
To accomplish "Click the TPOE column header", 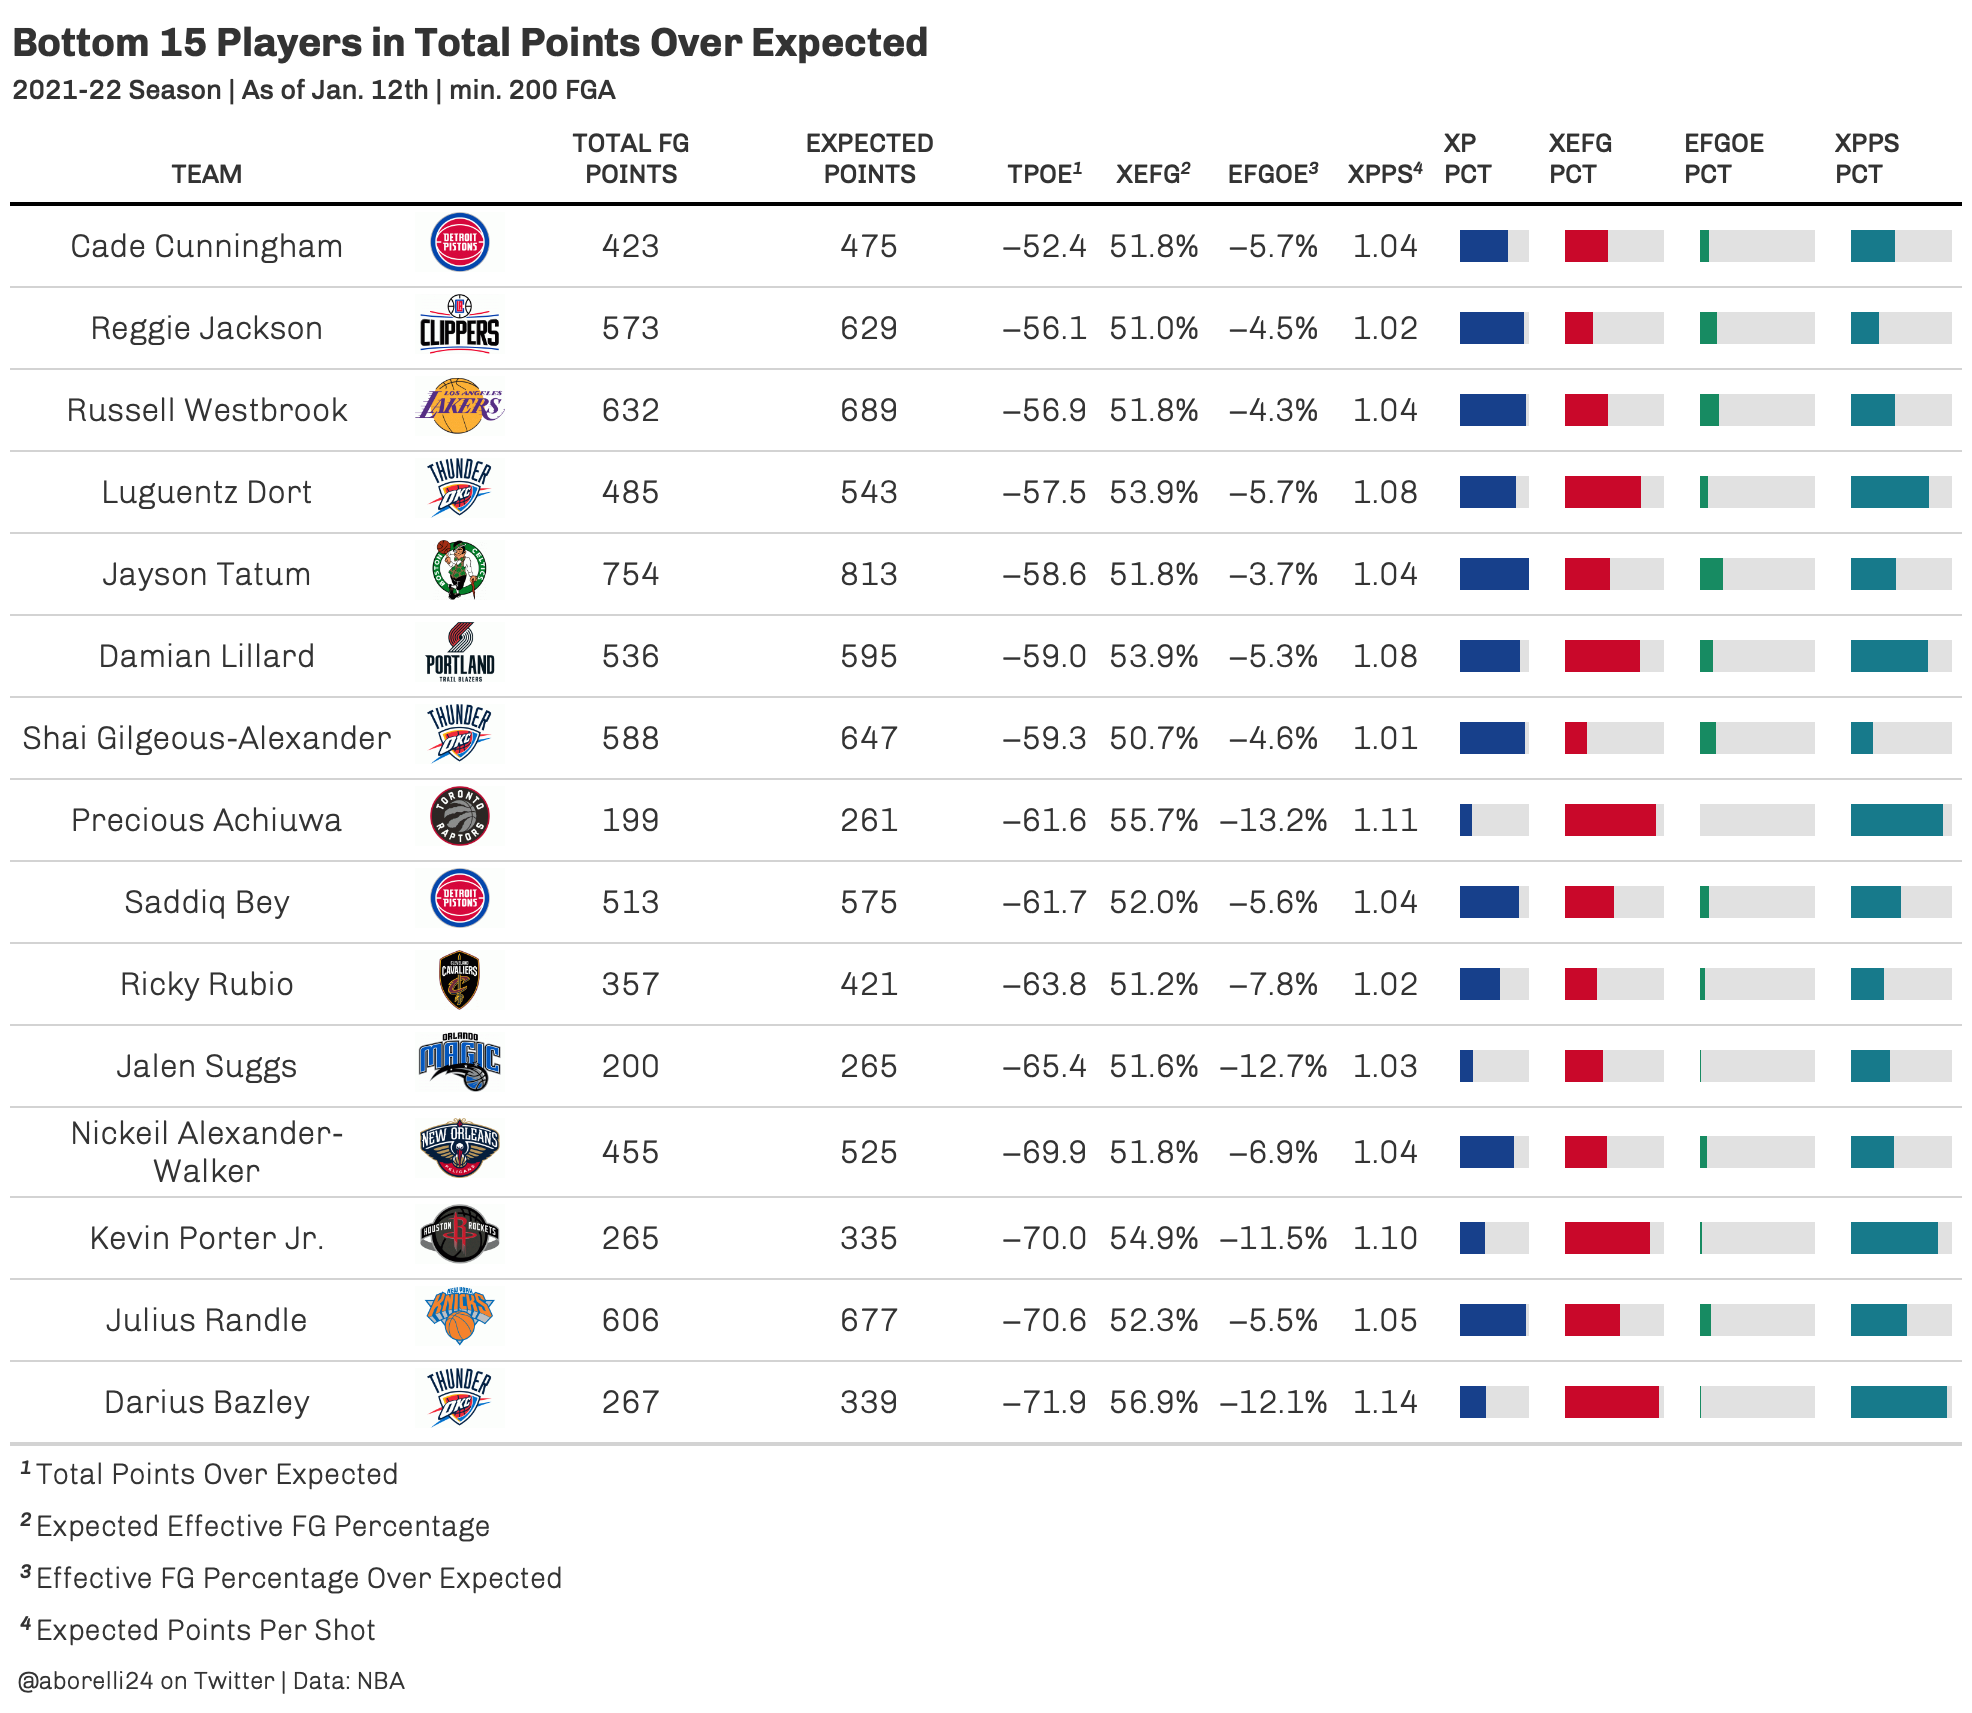I will click(x=1045, y=173).
